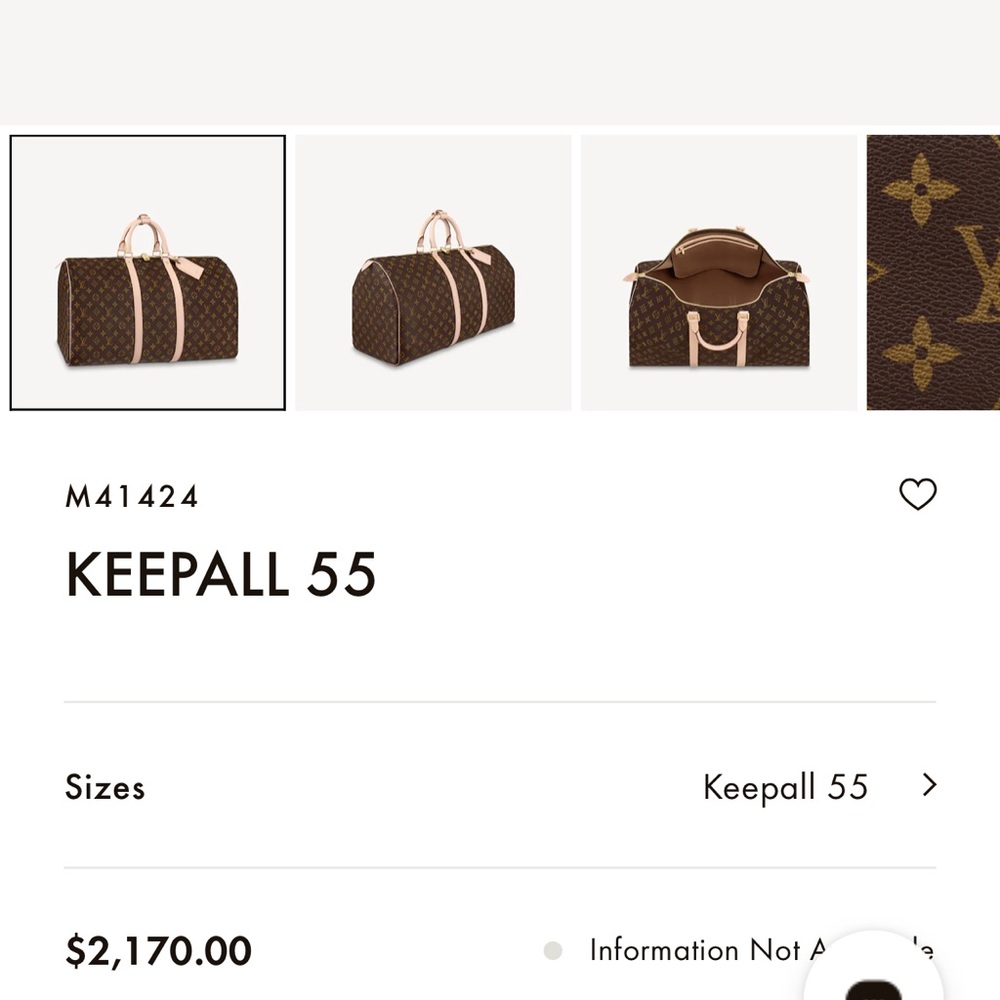This screenshot has width=1000, height=1000.
Task: Open the Keepall 55 size selector
Action: coord(786,786)
